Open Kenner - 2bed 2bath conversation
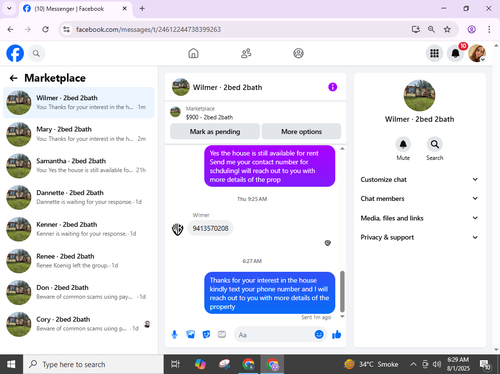This screenshot has width=500, height=374. (79, 229)
